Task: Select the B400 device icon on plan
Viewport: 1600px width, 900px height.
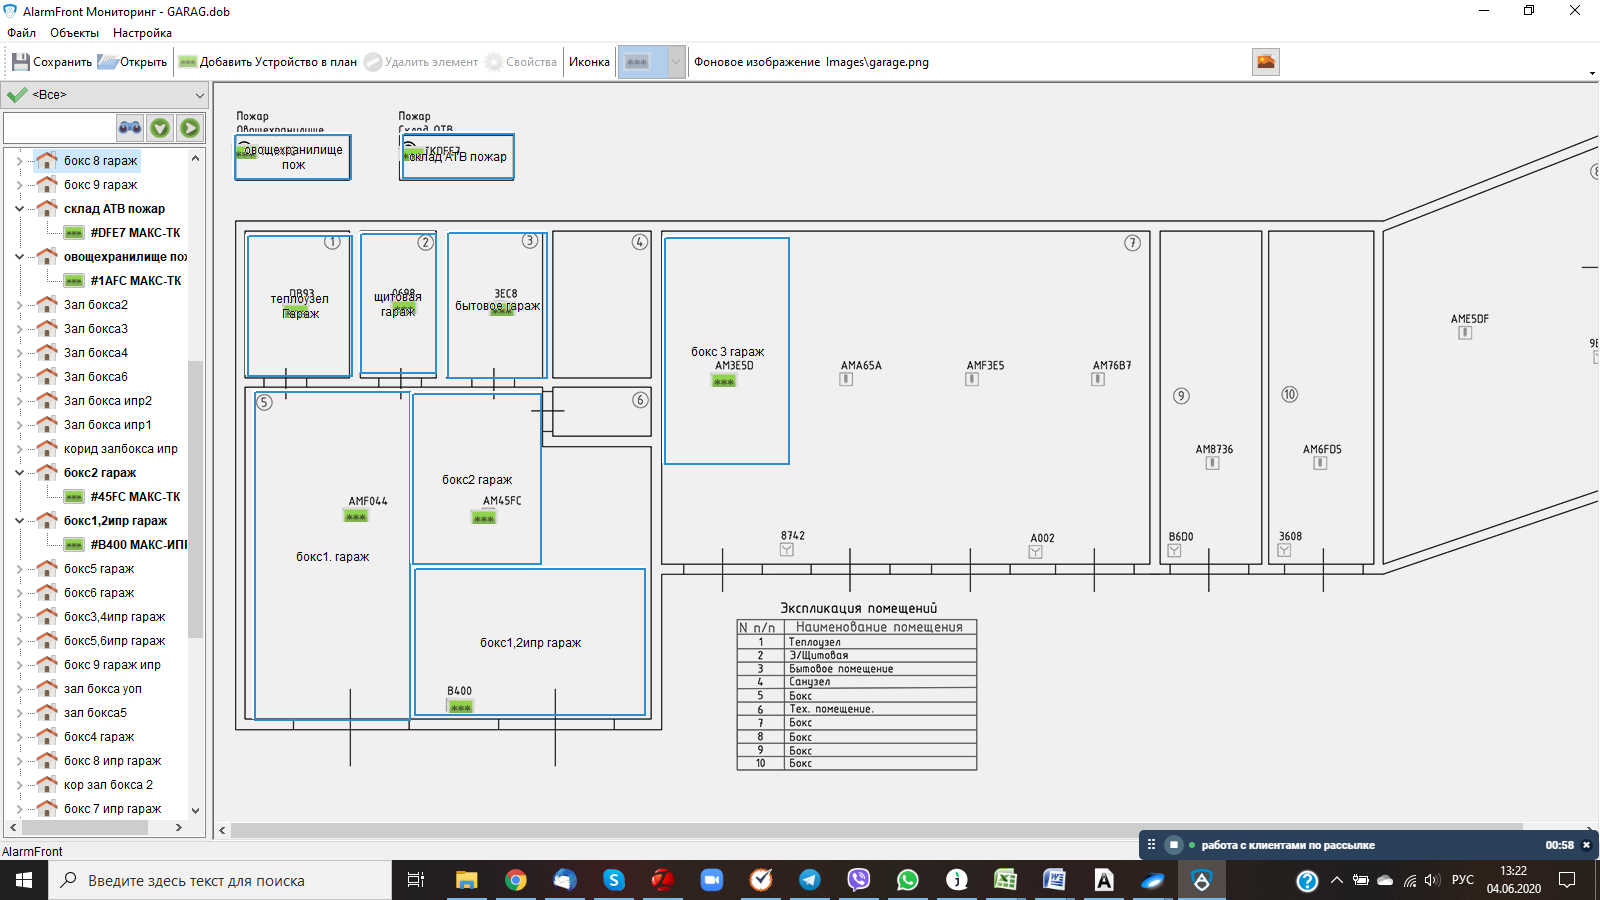Action: point(460,707)
